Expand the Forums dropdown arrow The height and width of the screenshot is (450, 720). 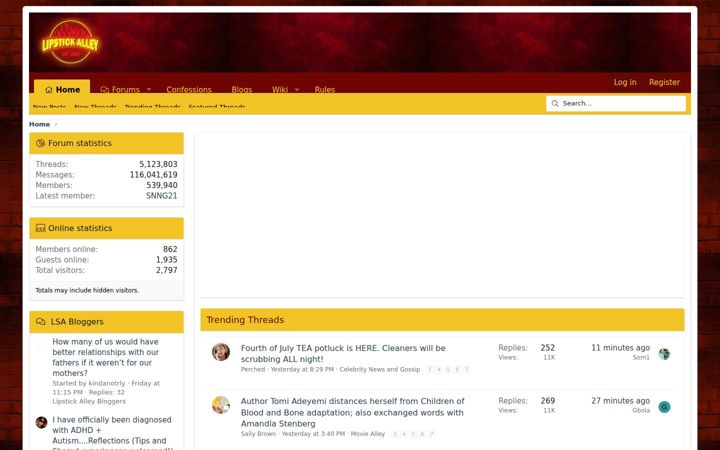click(x=149, y=90)
